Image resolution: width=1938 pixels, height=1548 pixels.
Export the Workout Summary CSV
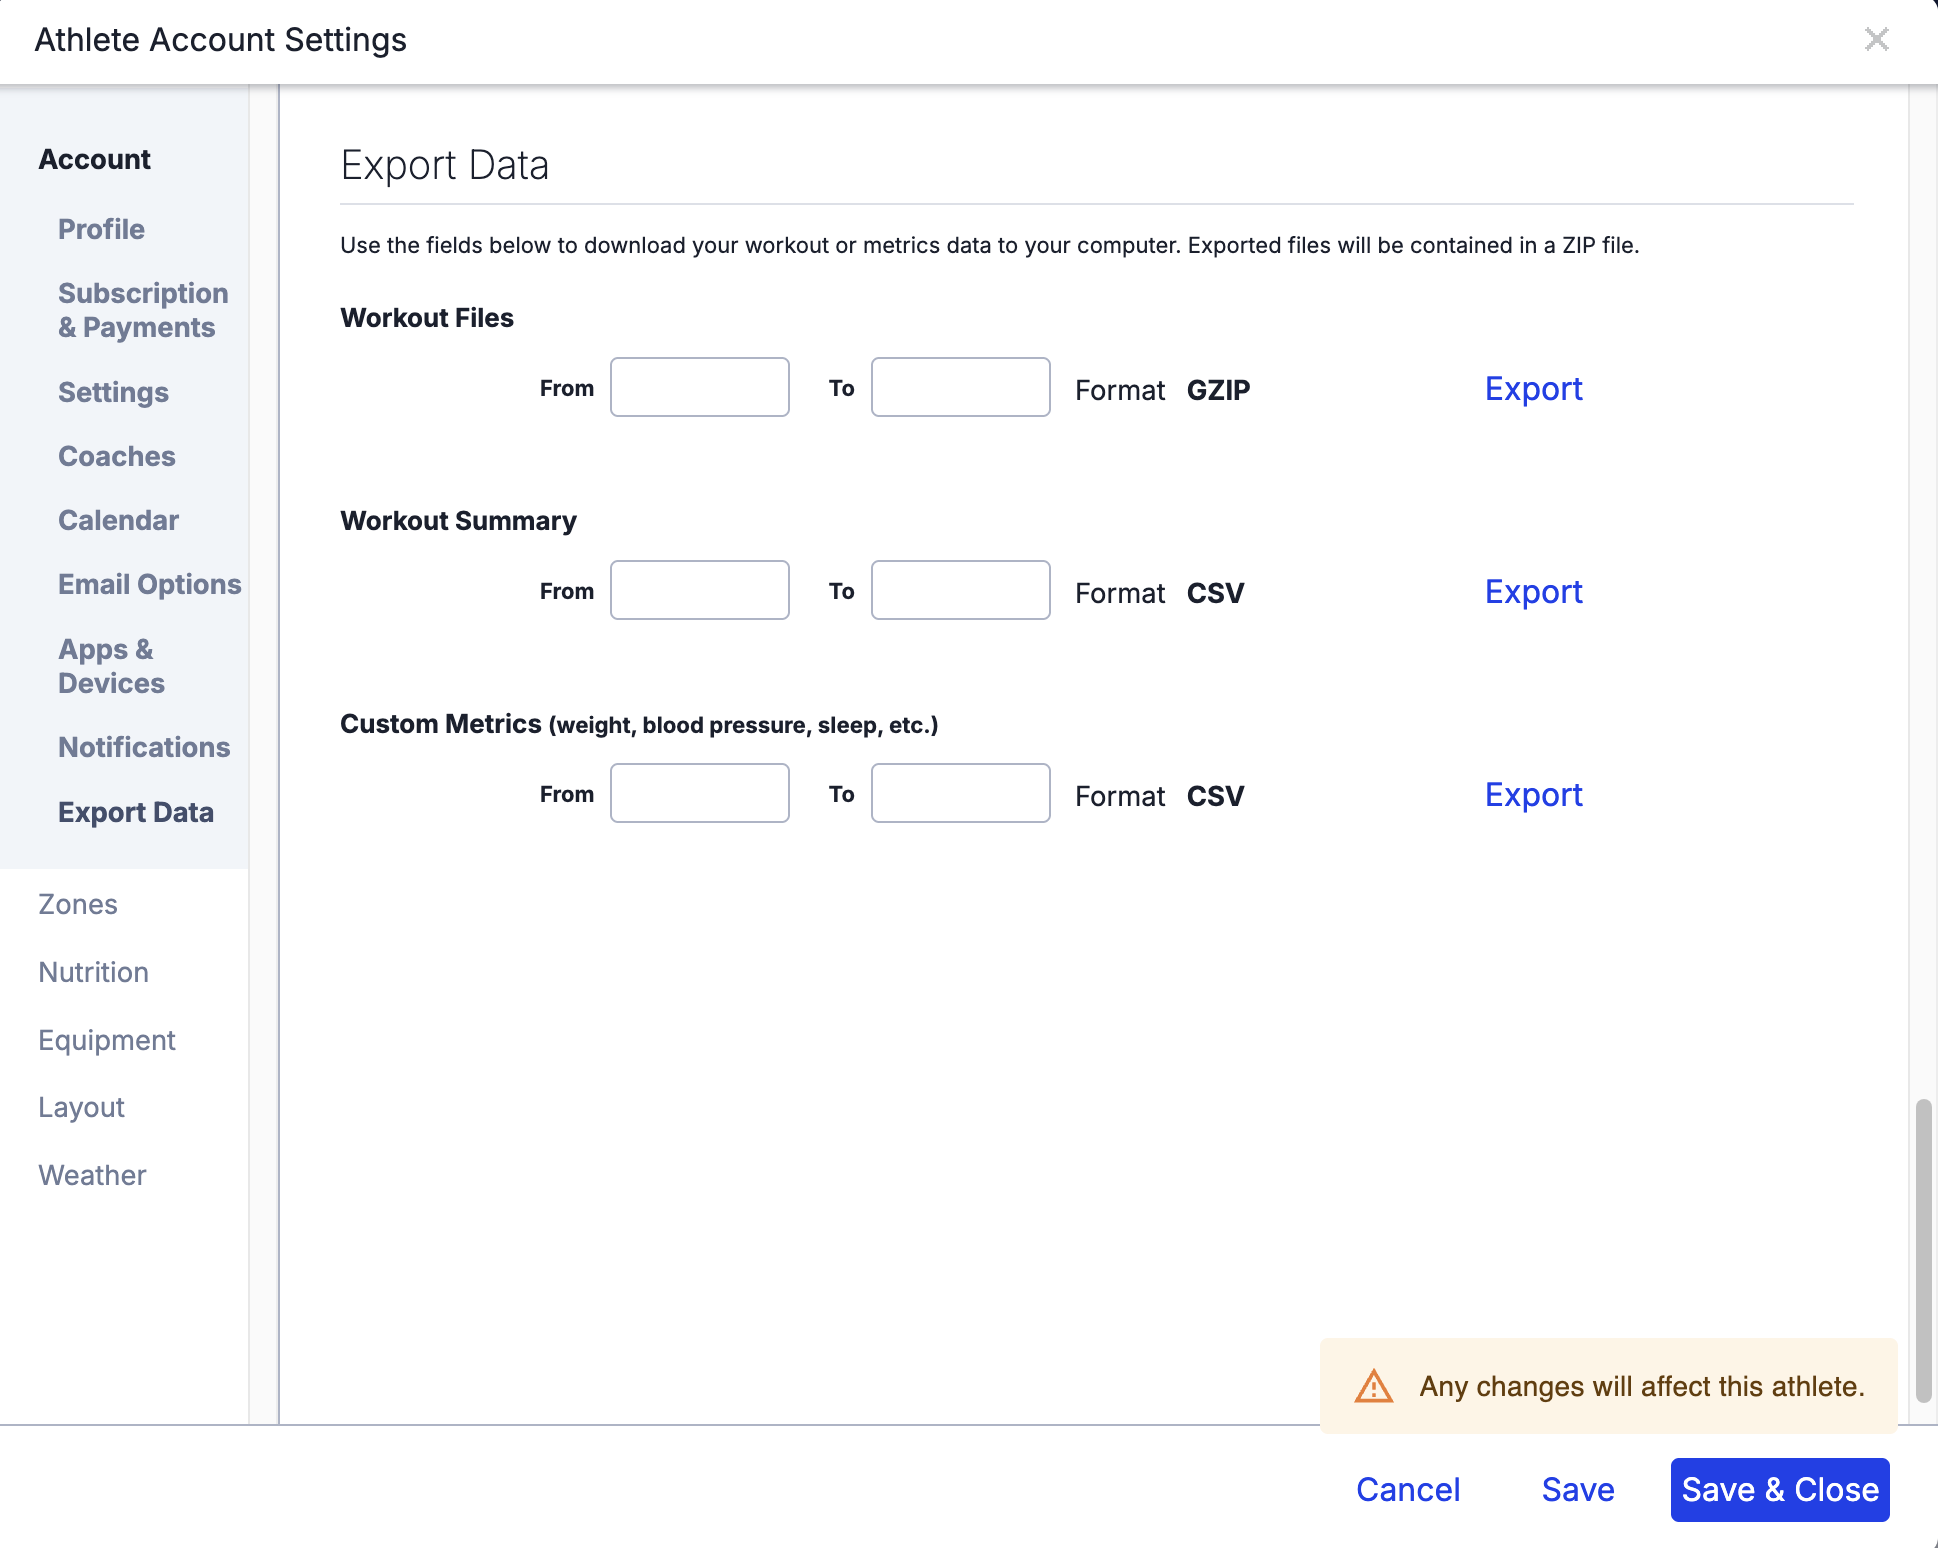[x=1533, y=592]
